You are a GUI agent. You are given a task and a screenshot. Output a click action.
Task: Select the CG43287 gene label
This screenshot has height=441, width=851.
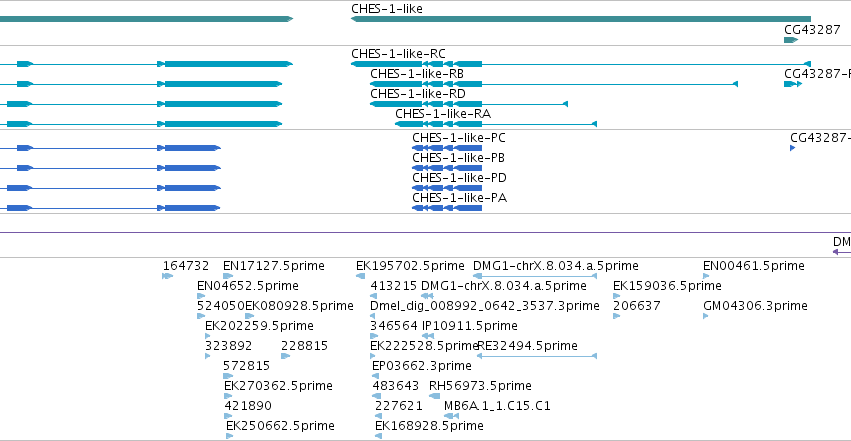(812, 30)
